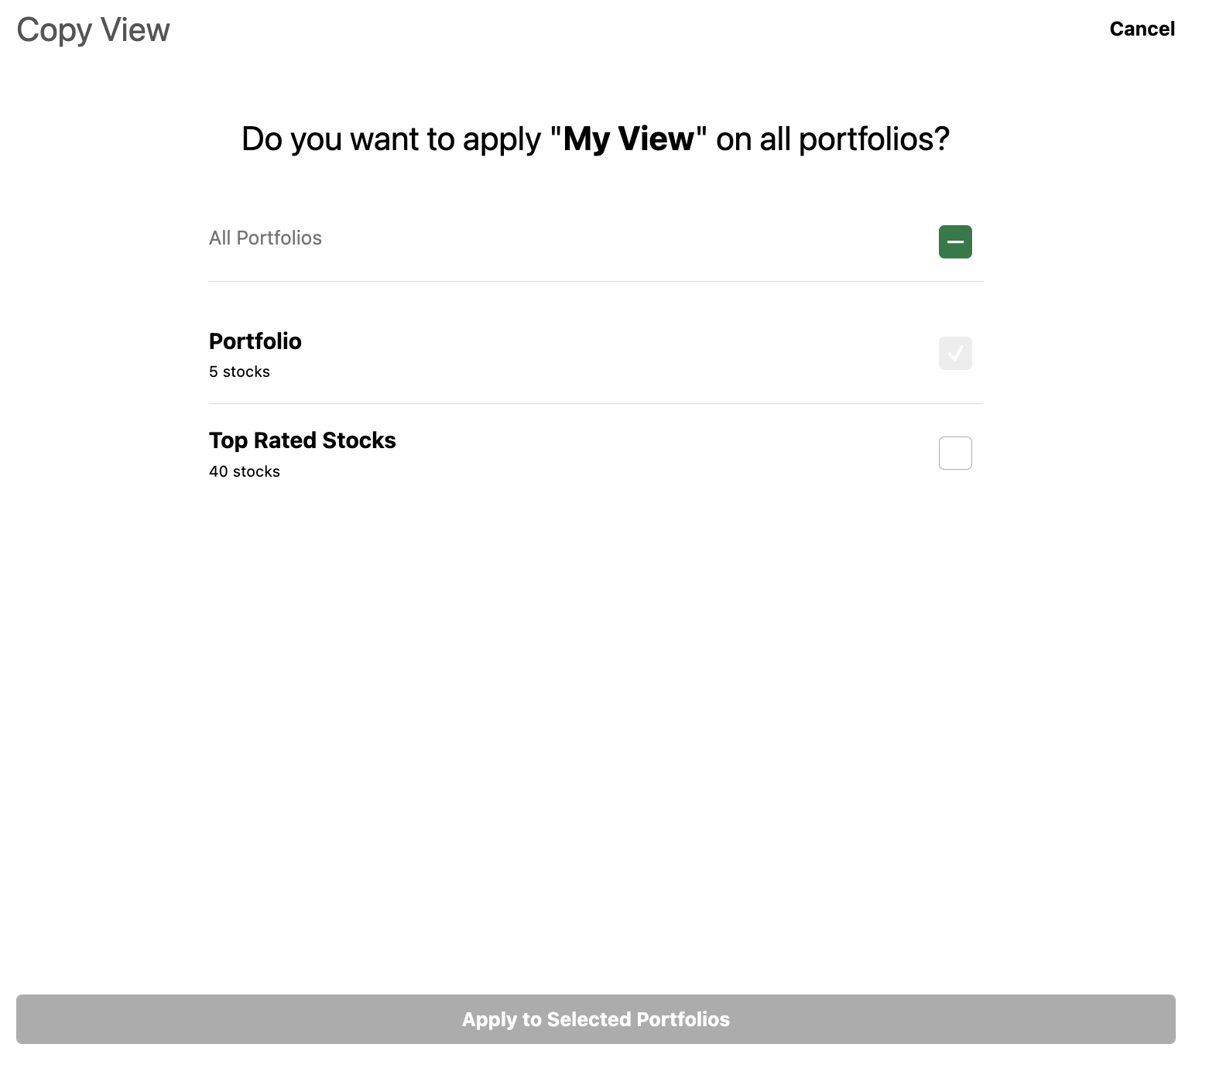Click the All Portfolios label text
This screenshot has height=1068, width=1209.
tap(265, 238)
